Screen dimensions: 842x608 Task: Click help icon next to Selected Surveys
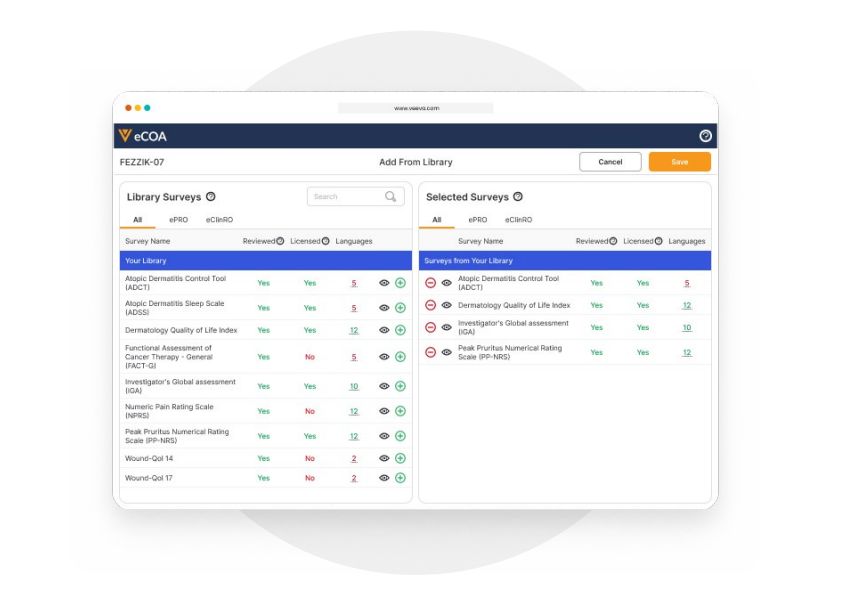point(517,197)
